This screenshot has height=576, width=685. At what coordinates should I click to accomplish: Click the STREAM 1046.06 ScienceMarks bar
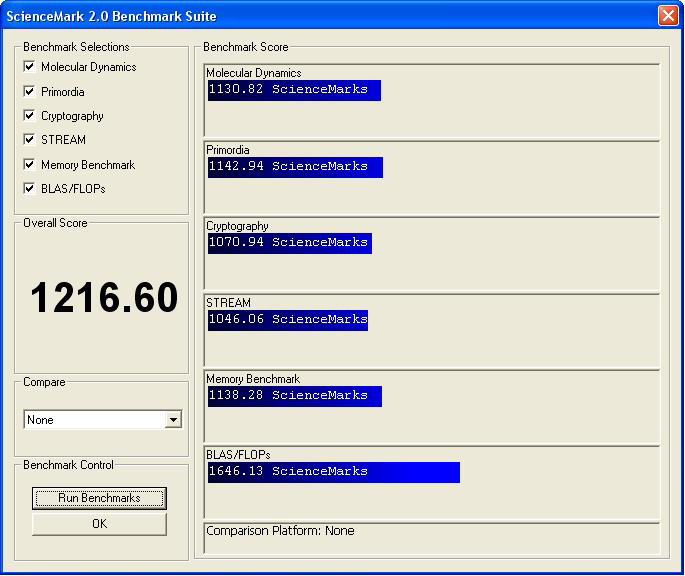coord(288,320)
